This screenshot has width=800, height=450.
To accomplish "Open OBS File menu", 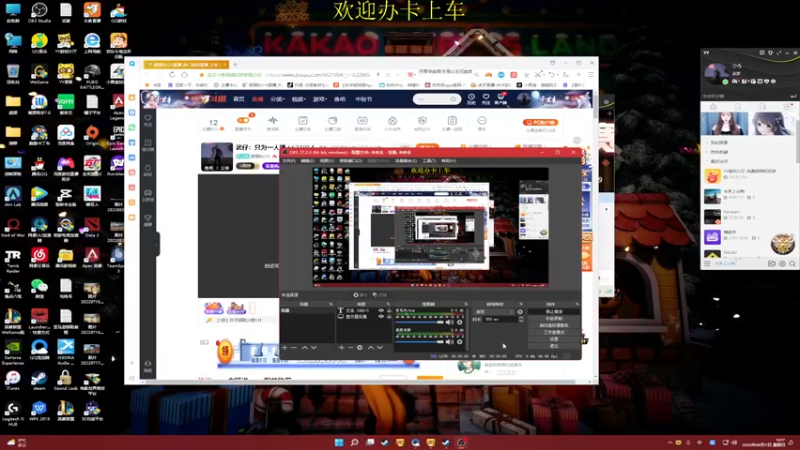I will (289, 161).
